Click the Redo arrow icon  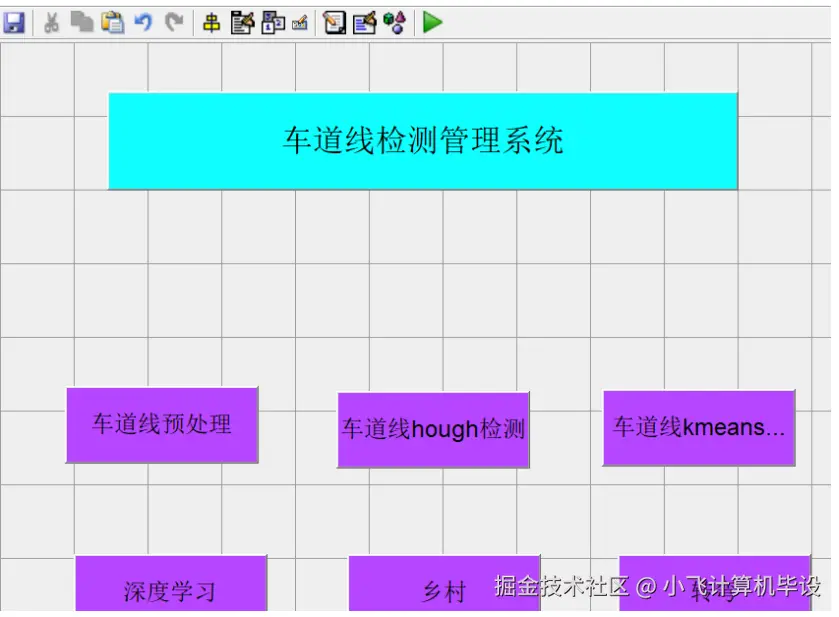pyautogui.click(x=174, y=22)
